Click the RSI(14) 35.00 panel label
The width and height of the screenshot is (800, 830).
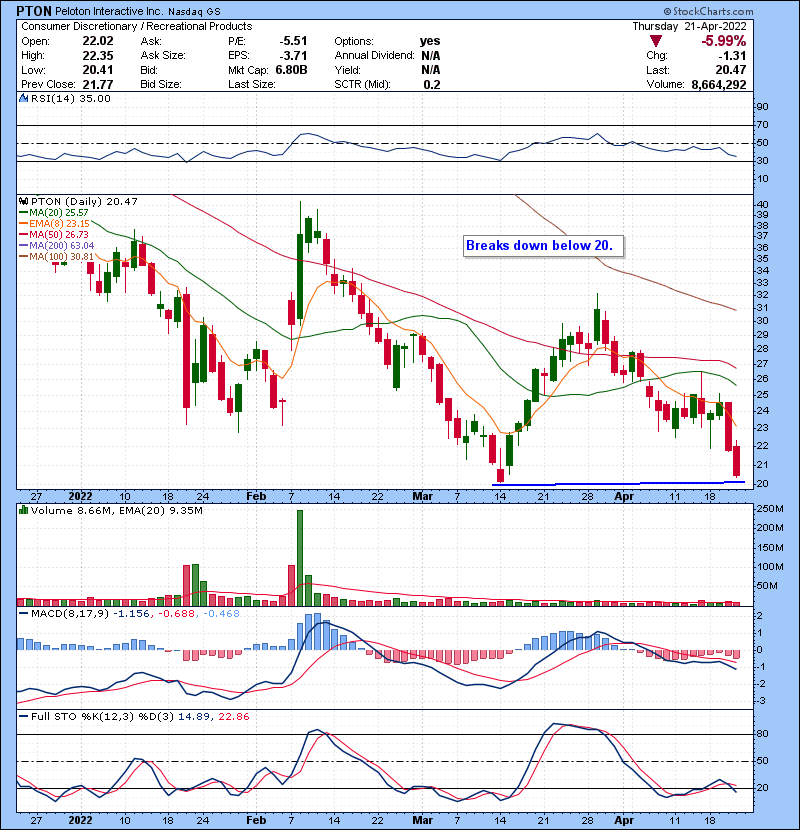tap(71, 98)
